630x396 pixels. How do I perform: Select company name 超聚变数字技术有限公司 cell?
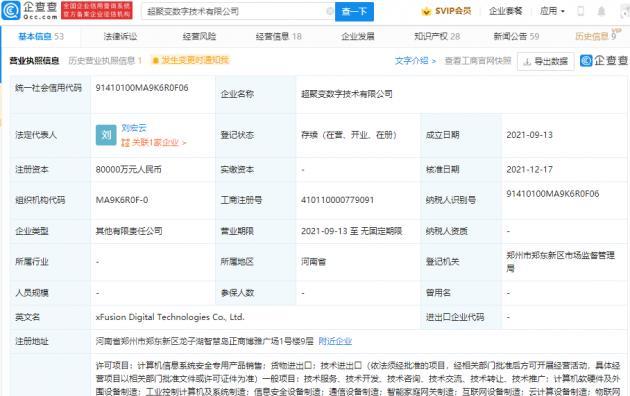[347, 94]
